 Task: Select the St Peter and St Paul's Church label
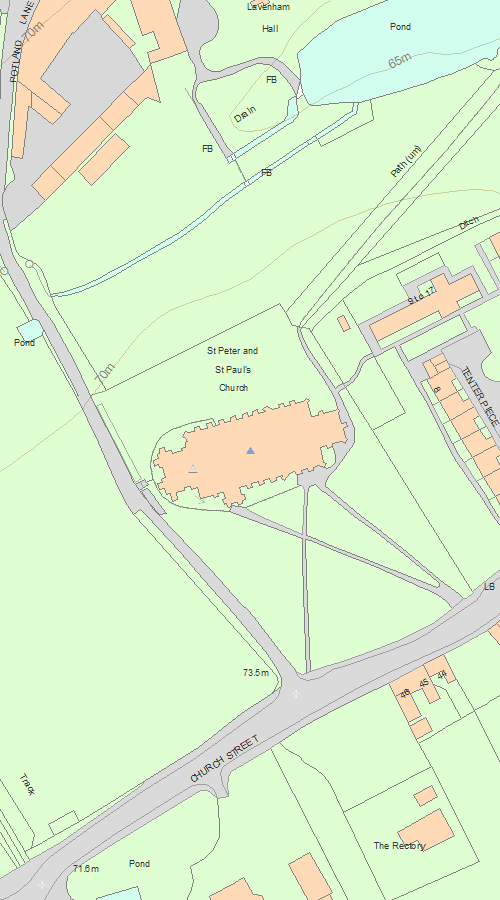(x=233, y=369)
